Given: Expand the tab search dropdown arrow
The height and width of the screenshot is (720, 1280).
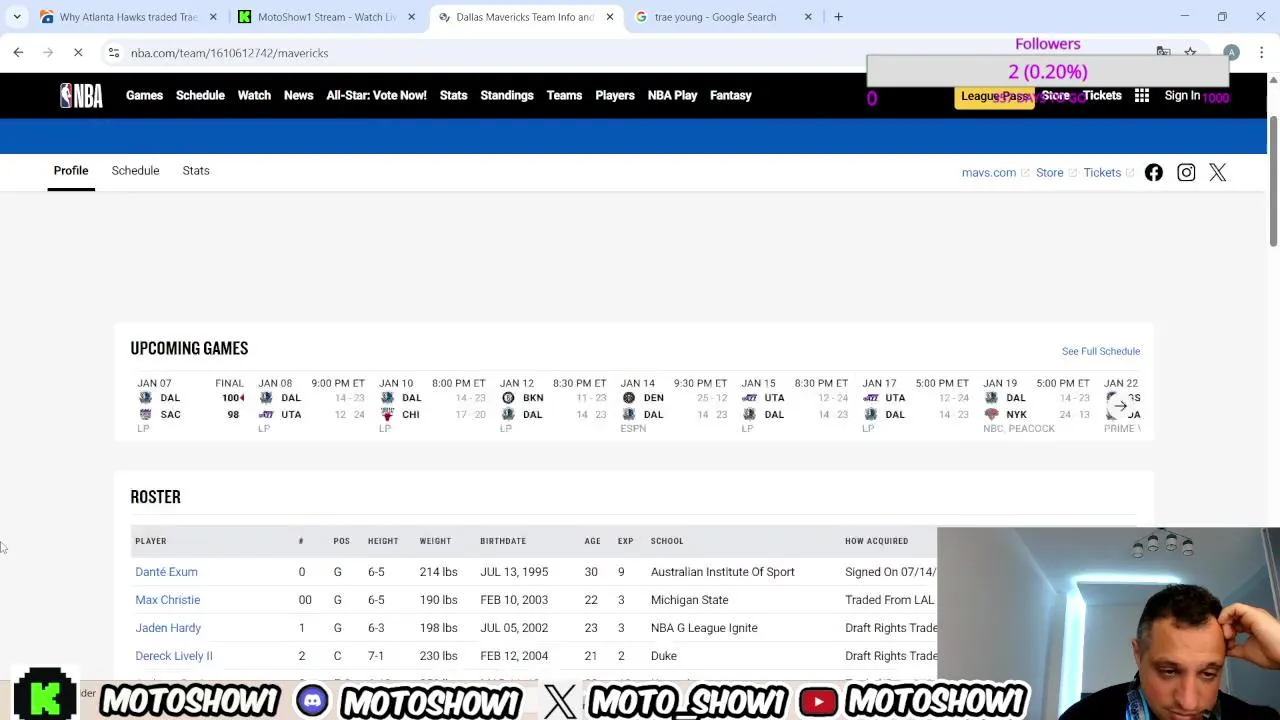Looking at the screenshot, I should click(x=16, y=16).
